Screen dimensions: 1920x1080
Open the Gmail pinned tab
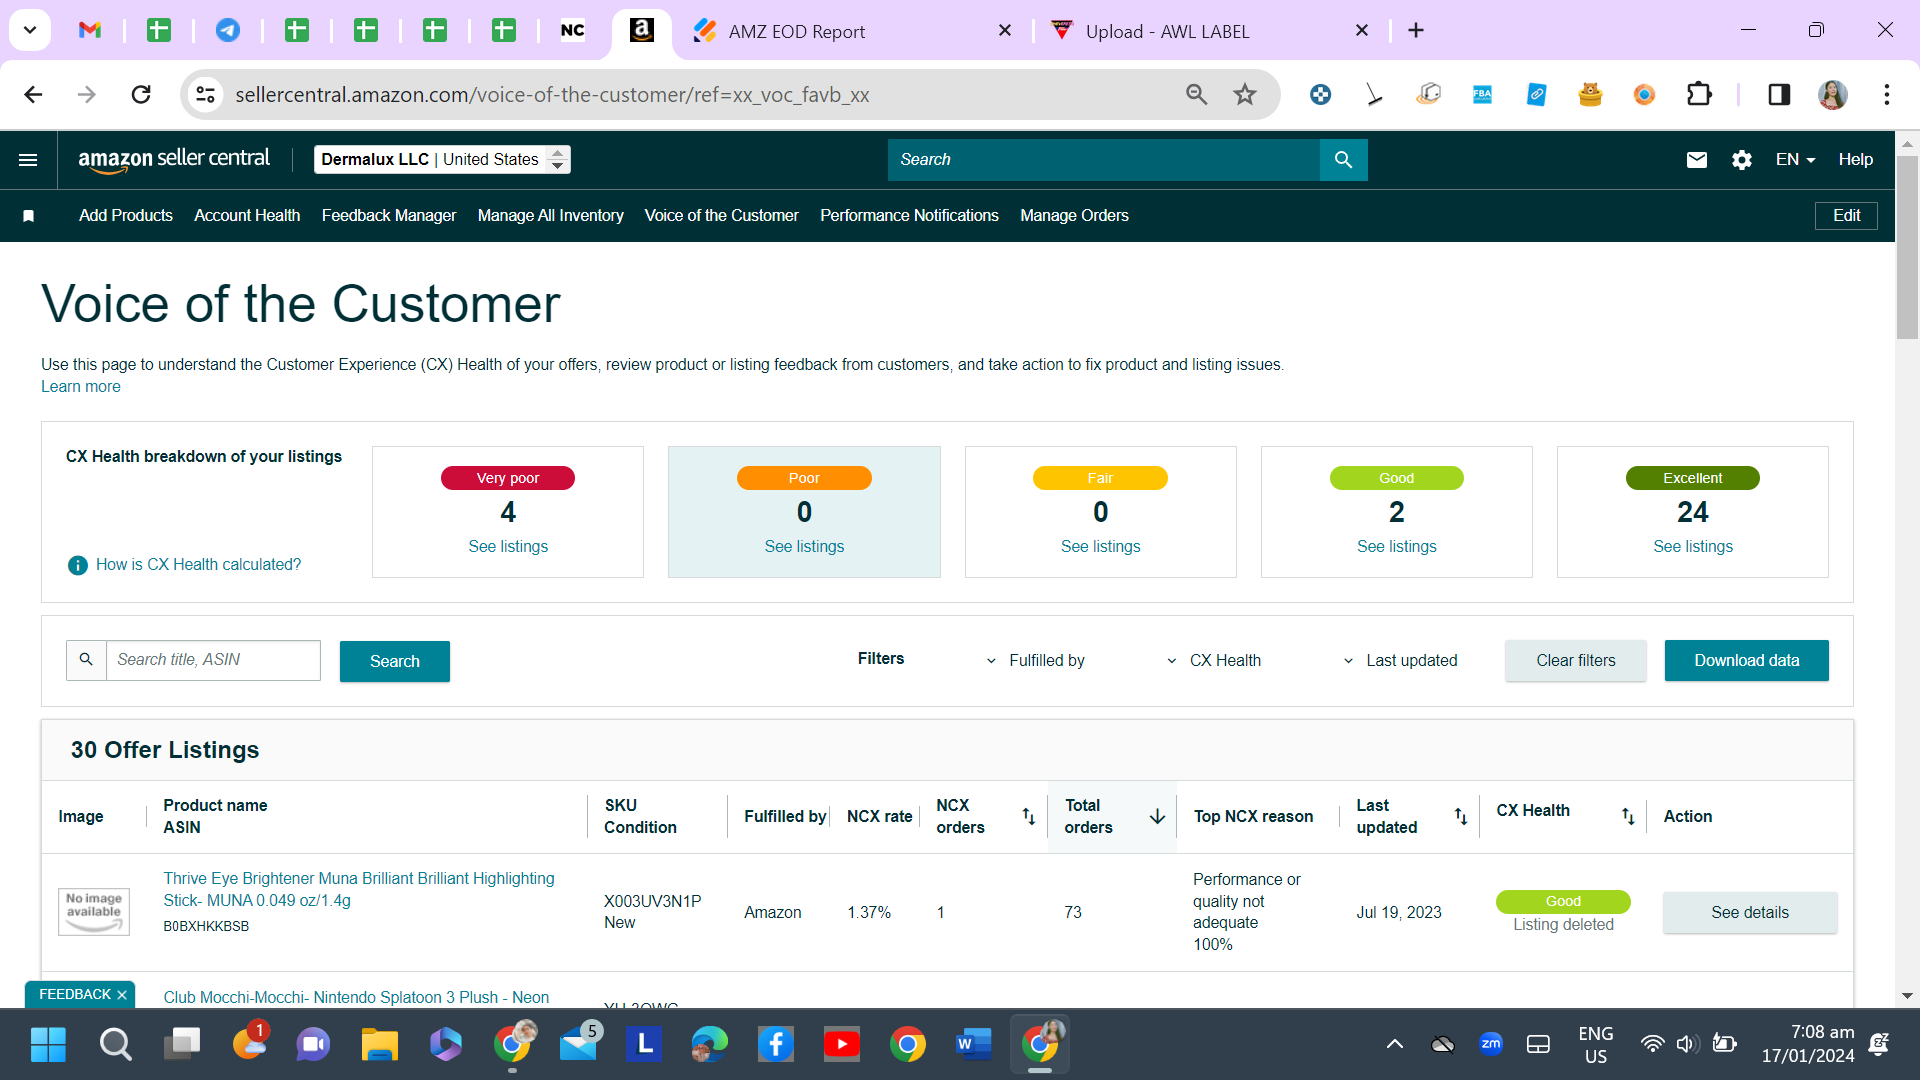coord(90,31)
